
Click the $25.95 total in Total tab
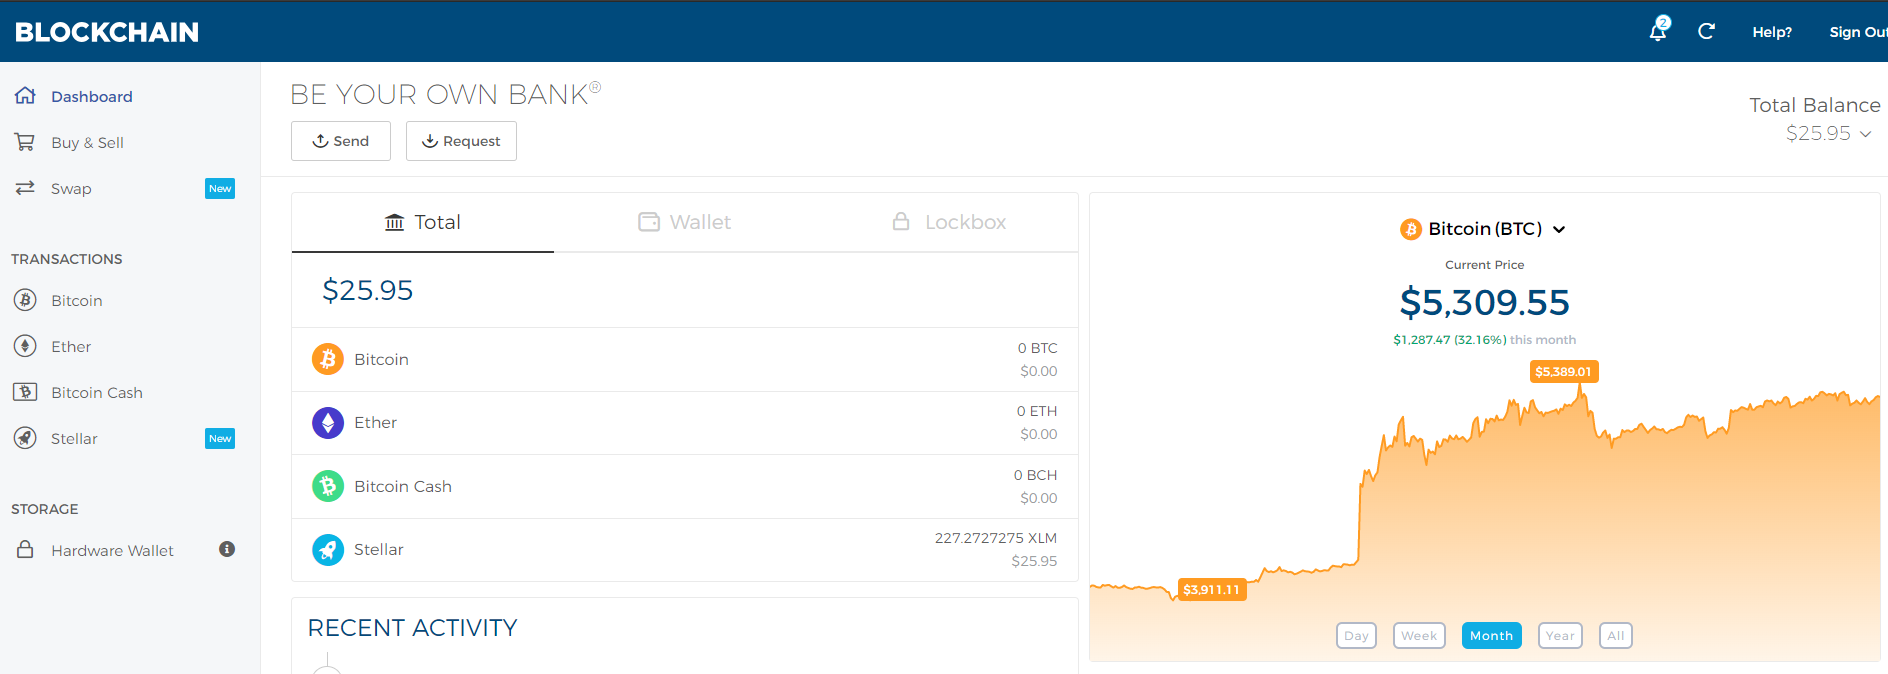point(367,290)
